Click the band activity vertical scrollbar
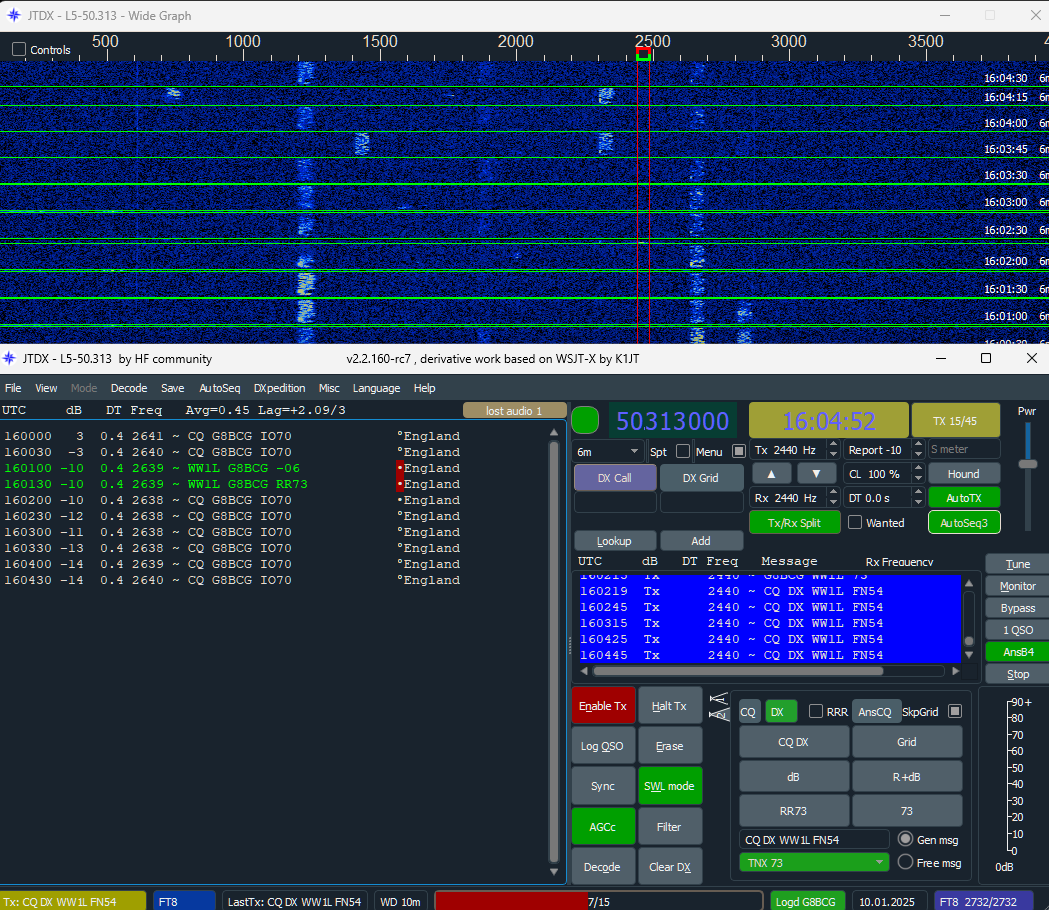The image size is (1049, 910). (553, 652)
